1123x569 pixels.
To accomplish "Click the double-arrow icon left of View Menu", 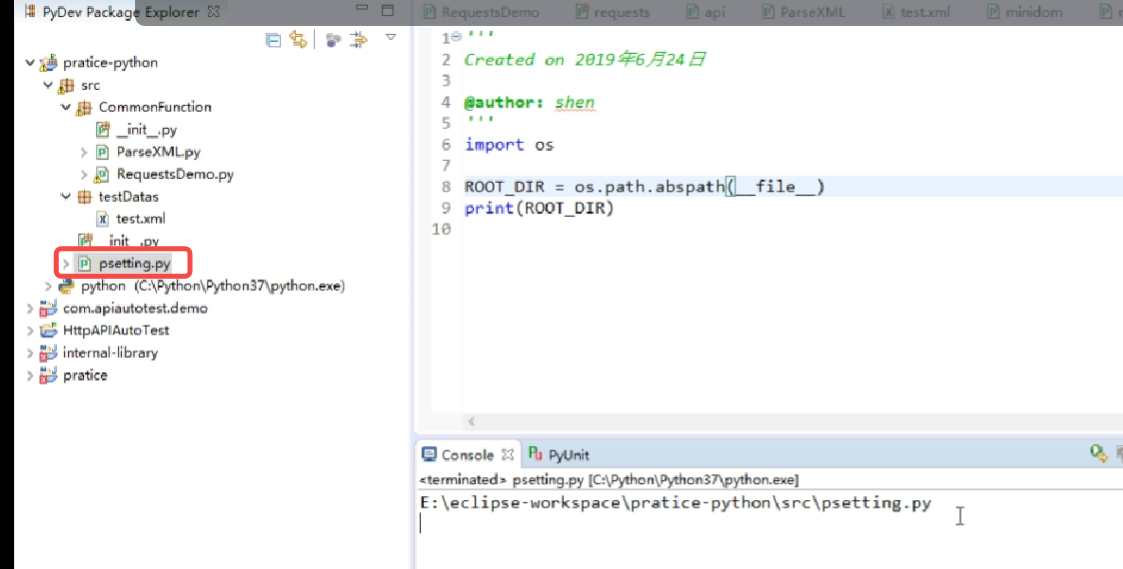I will (x=359, y=40).
